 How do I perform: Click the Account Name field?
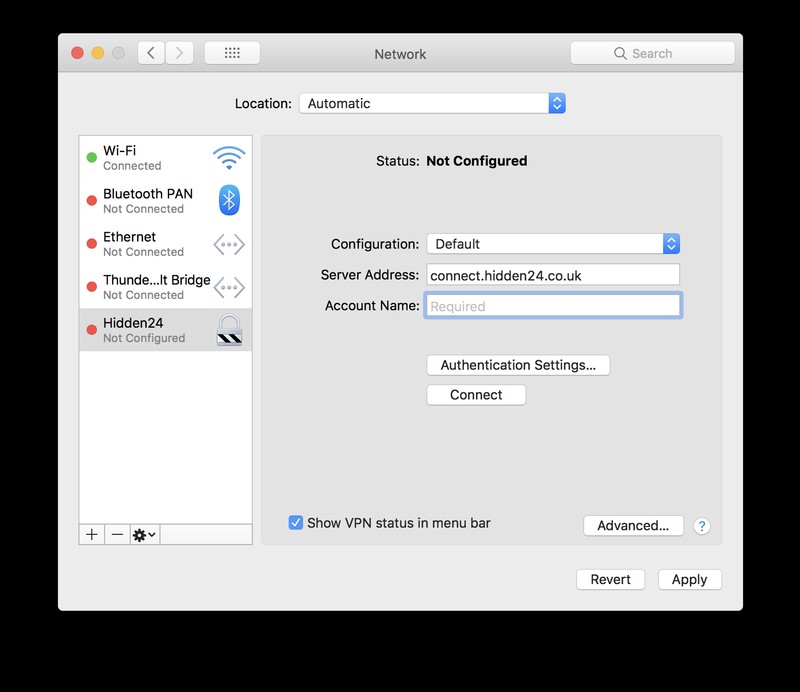pyautogui.click(x=553, y=306)
